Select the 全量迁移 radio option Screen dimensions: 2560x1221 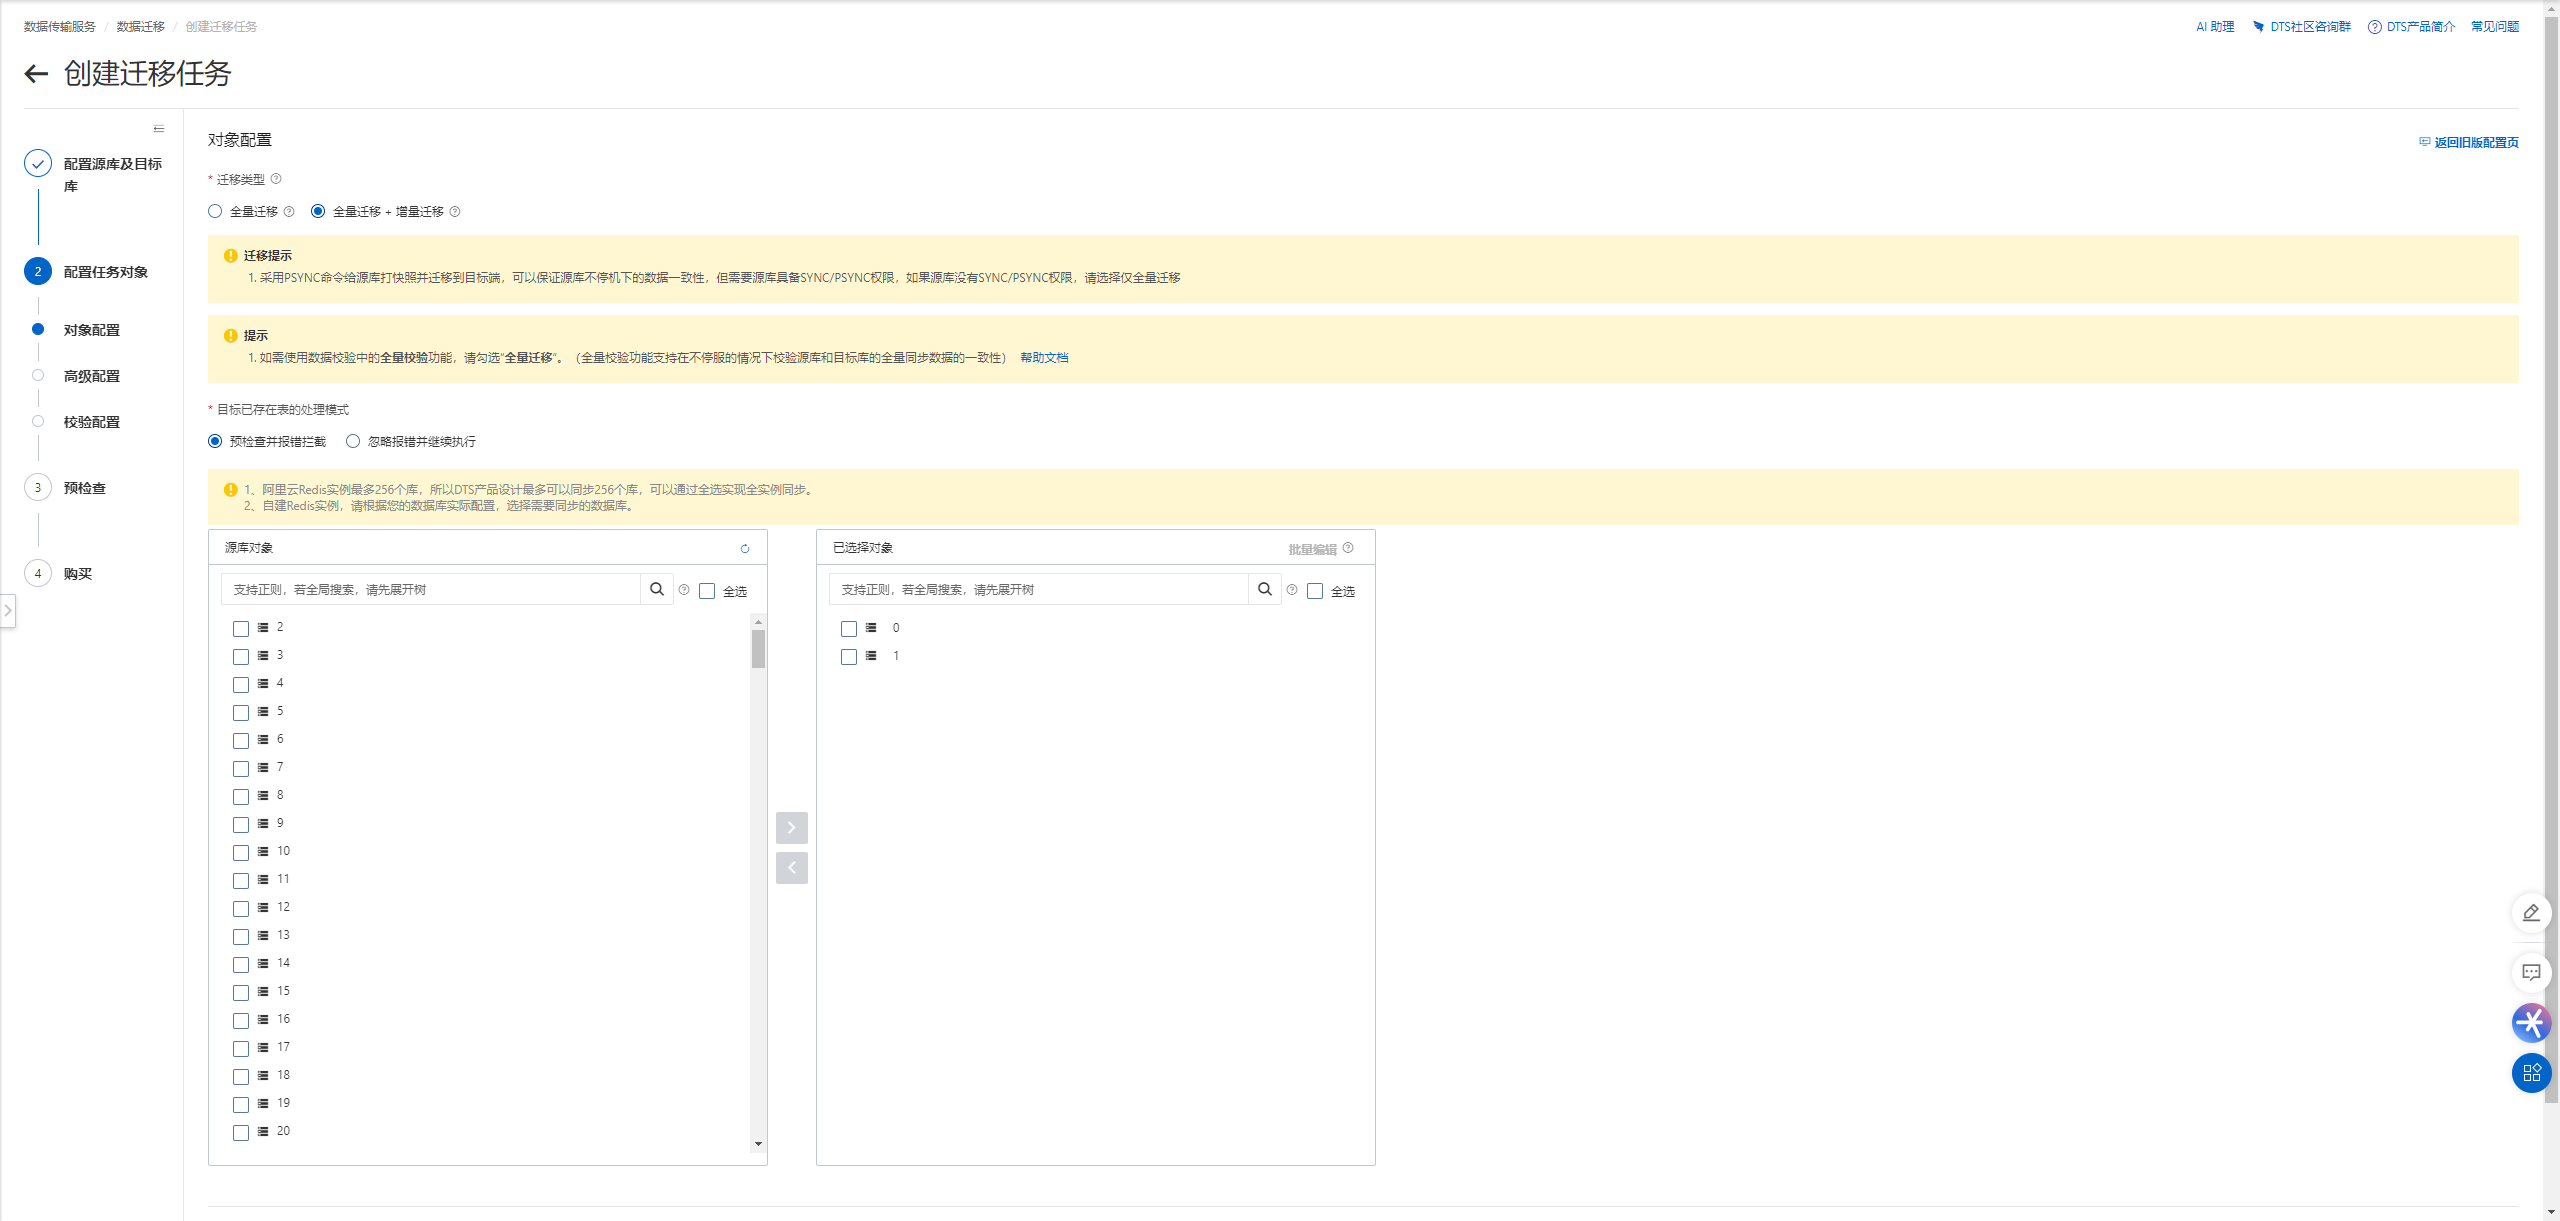[x=215, y=211]
